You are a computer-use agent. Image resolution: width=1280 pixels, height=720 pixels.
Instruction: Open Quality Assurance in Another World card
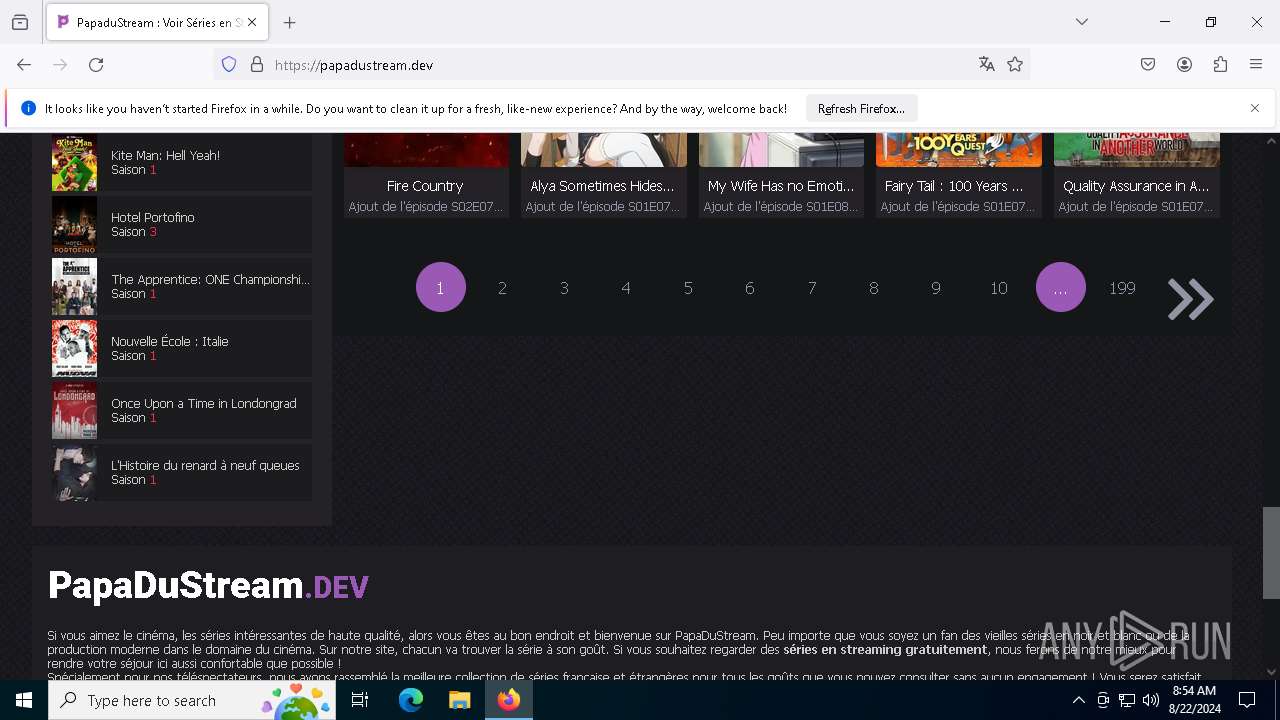tap(1136, 175)
